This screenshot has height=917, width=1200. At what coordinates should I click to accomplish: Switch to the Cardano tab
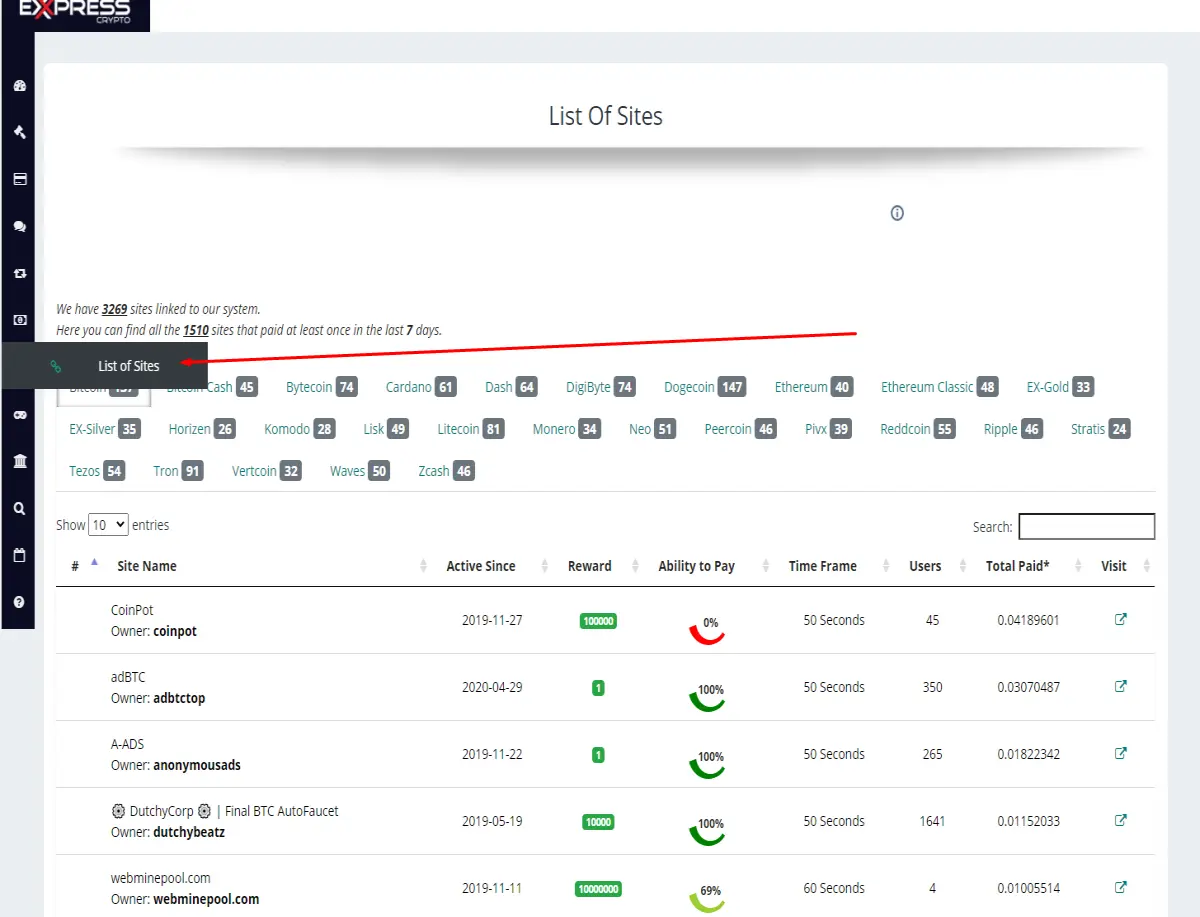420,387
